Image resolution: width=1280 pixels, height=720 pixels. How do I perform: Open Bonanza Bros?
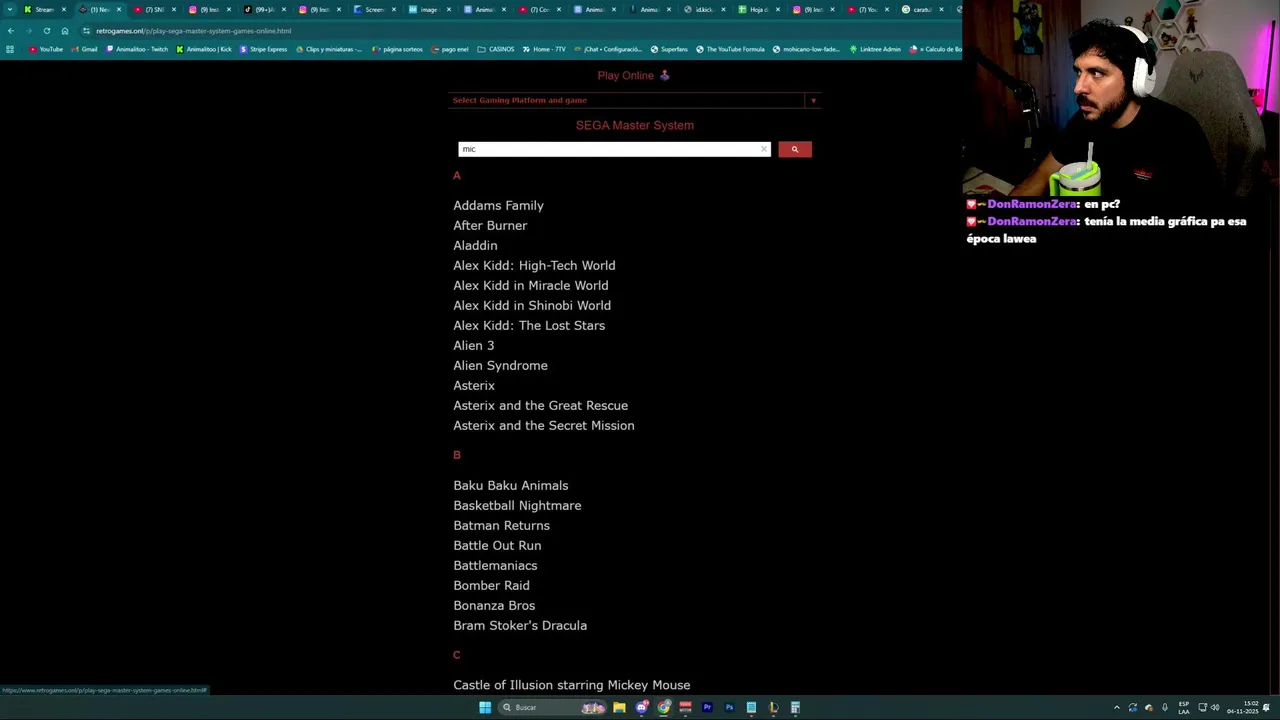click(494, 605)
